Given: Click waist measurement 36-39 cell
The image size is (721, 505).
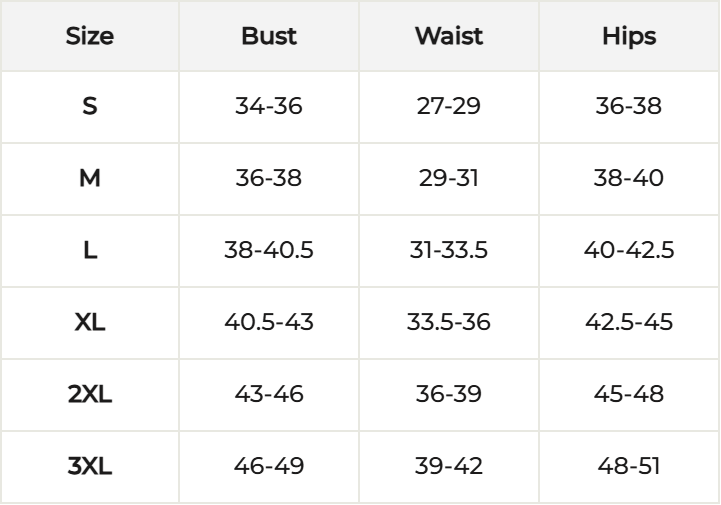Looking at the screenshot, I should (449, 394).
